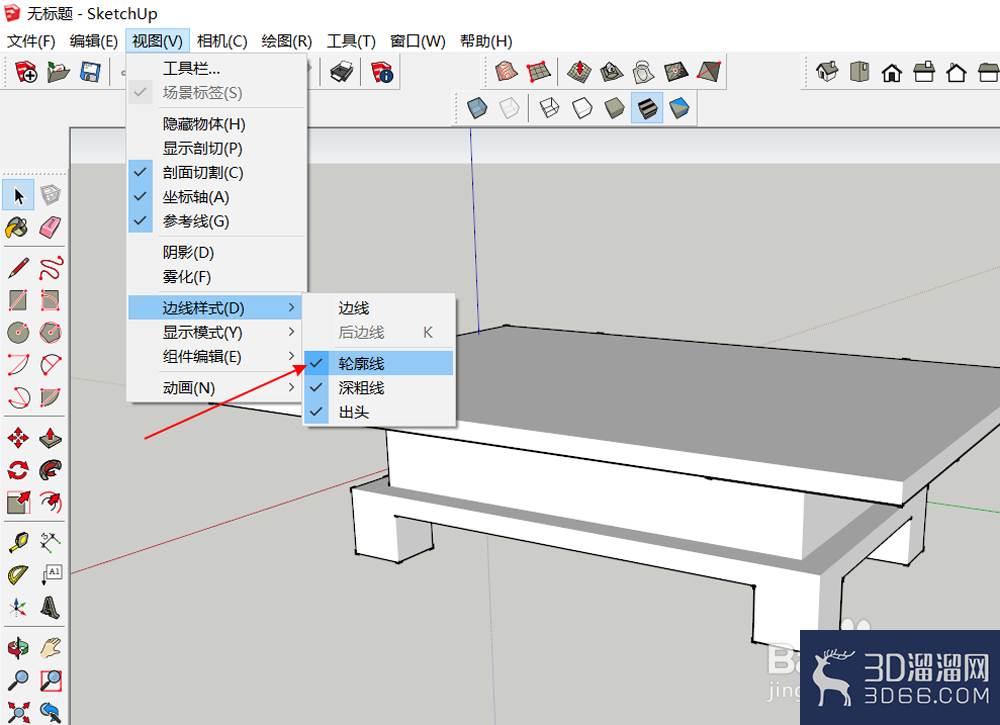Choose the Pan hand tool

tap(50, 648)
